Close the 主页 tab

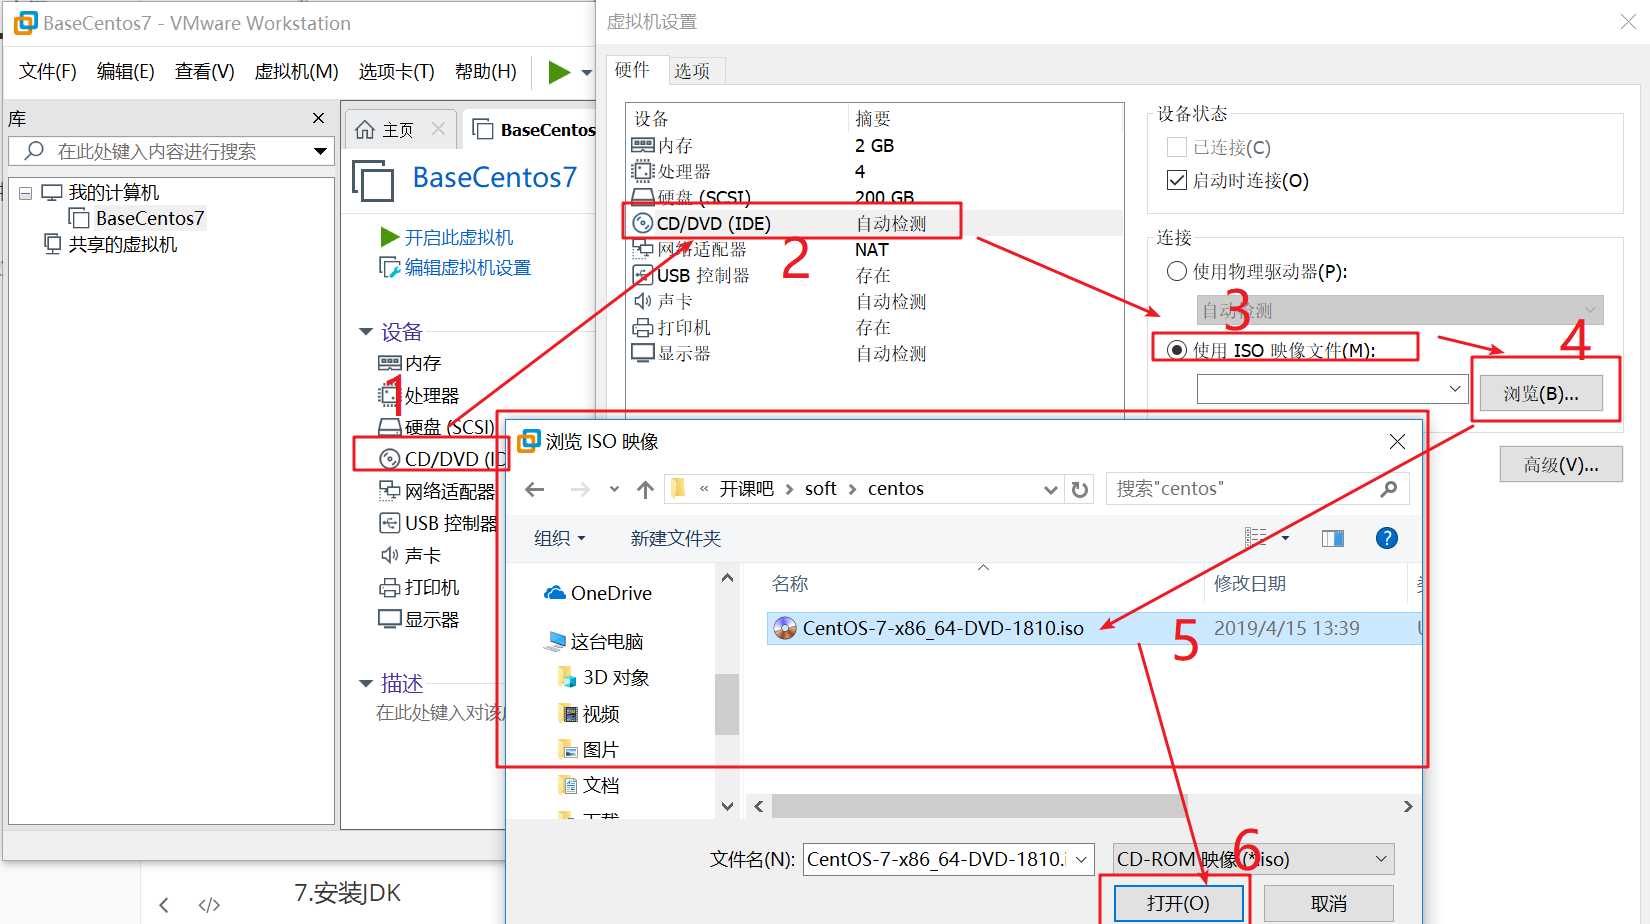pyautogui.click(x=438, y=129)
